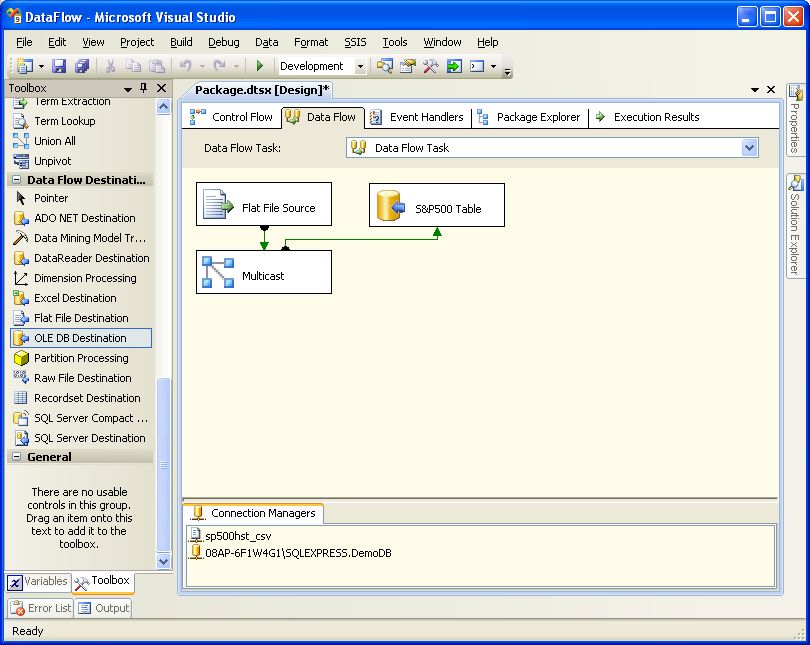810x645 pixels.
Task: Click the Redo toolbar icon
Action: (220, 66)
